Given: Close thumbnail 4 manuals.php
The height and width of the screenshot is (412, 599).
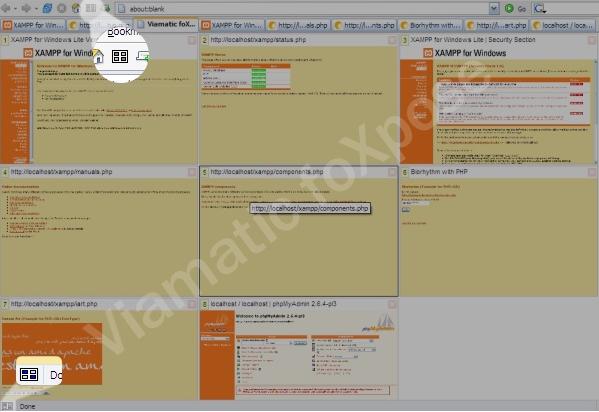Looking at the screenshot, I should pyautogui.click(x=192, y=172).
